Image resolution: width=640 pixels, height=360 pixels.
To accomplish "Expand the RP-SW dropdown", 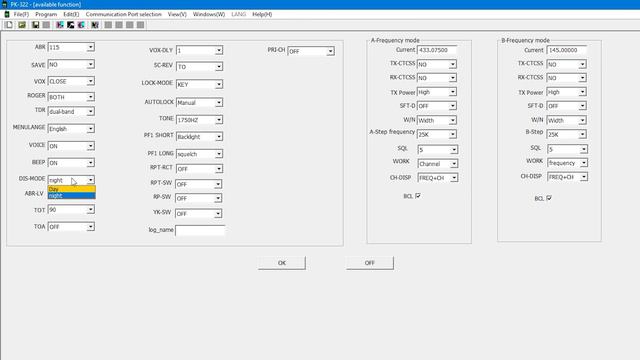I will (218, 198).
